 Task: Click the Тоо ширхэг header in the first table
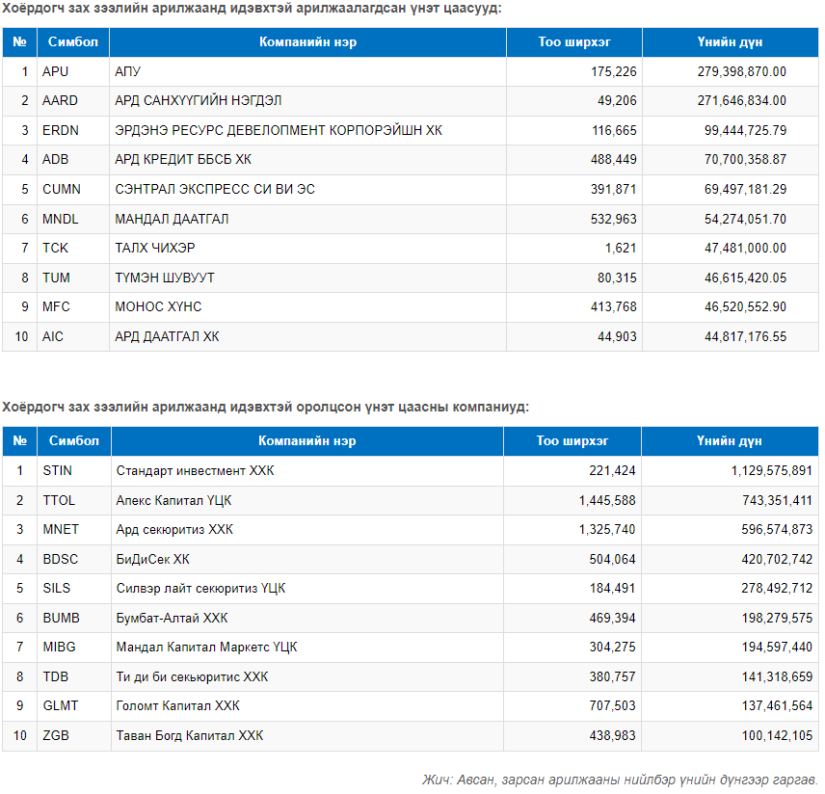tap(574, 42)
